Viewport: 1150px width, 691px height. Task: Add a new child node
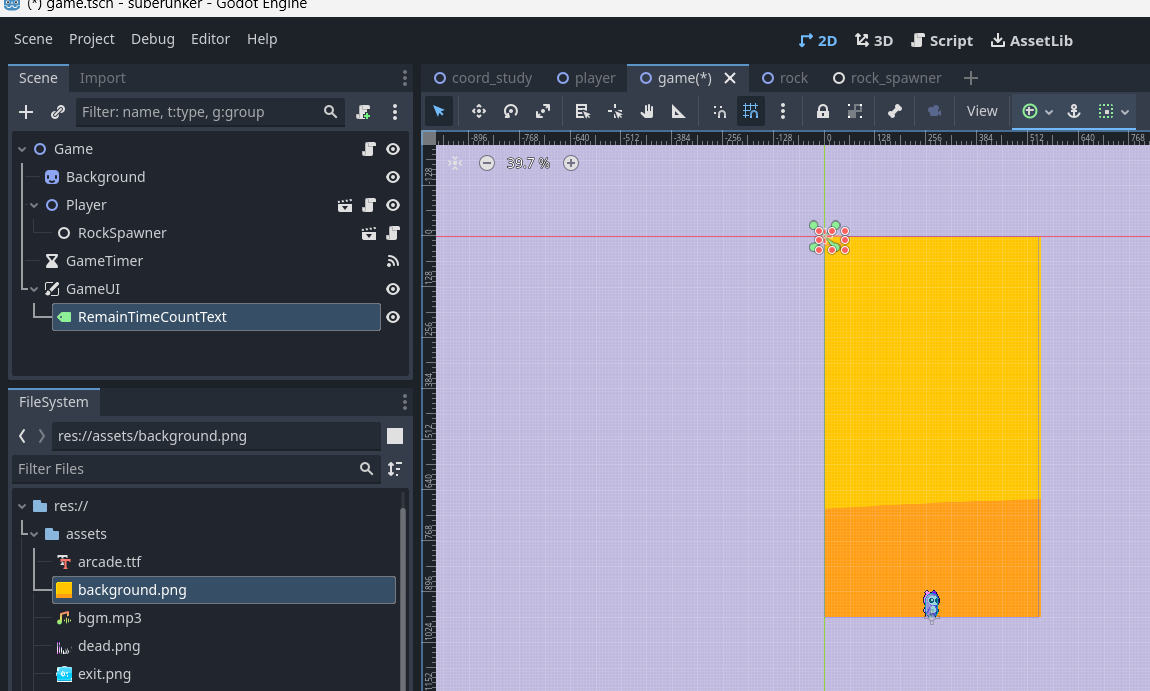[x=26, y=112]
